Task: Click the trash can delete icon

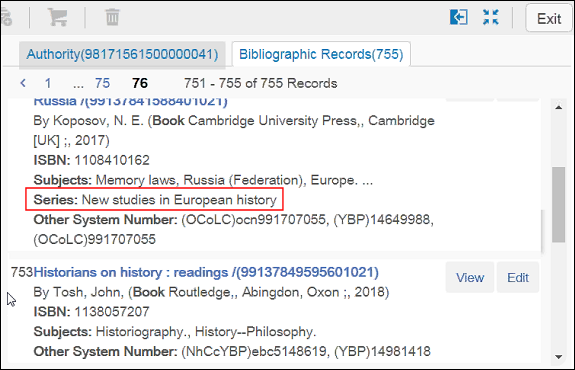Action: (112, 17)
